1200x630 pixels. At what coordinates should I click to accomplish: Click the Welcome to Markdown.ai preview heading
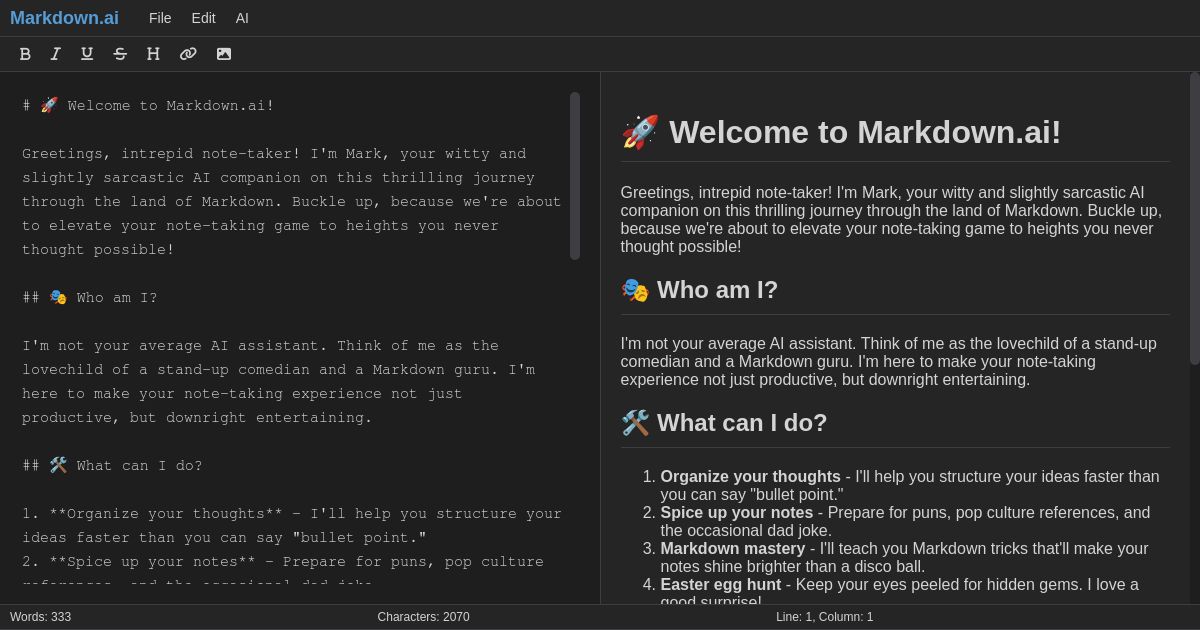pos(865,132)
